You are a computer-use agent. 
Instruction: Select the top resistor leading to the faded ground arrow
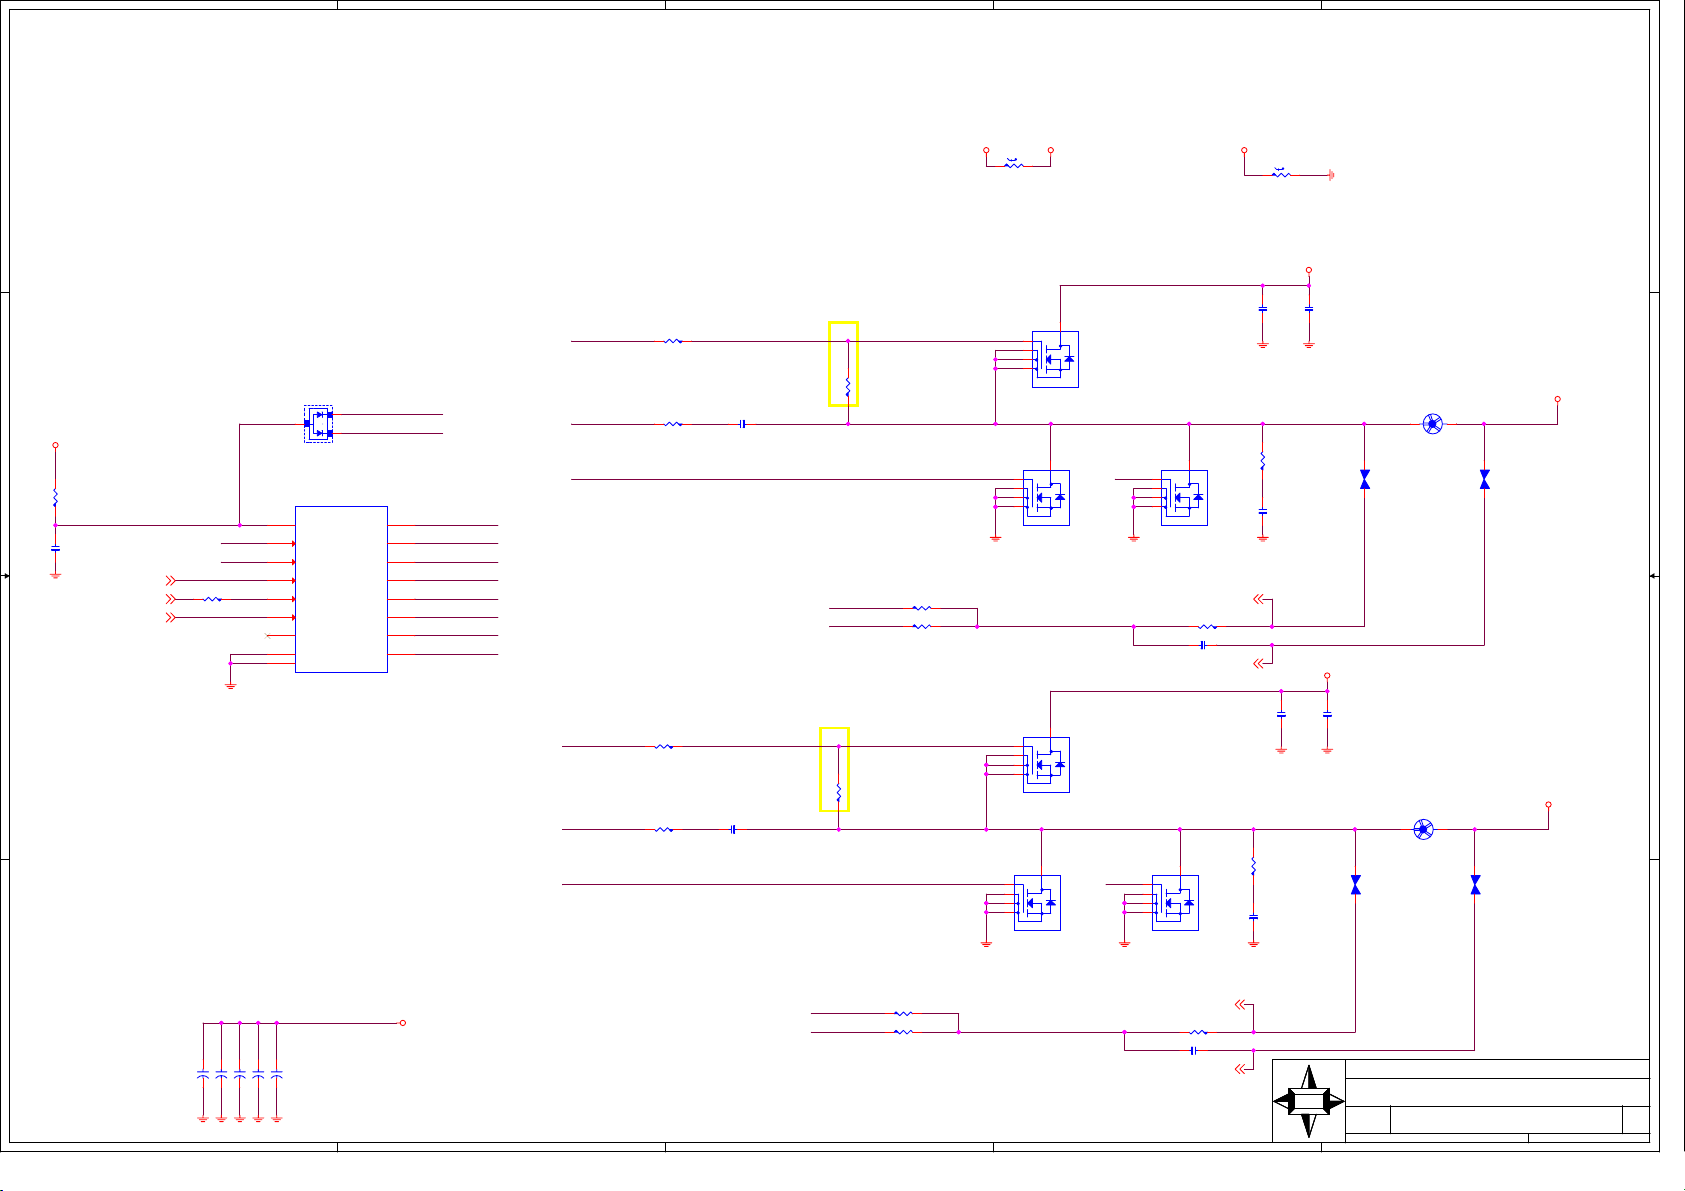pyautogui.click(x=1281, y=174)
